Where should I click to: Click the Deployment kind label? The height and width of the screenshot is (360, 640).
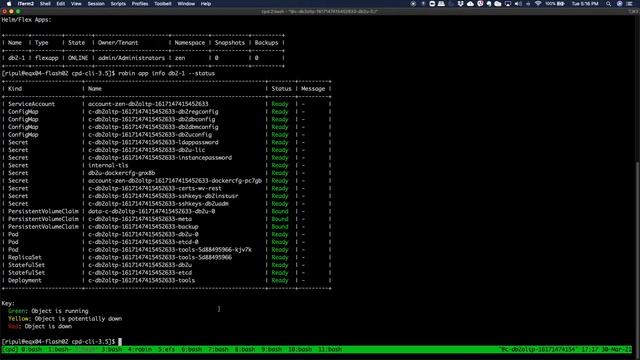point(25,280)
